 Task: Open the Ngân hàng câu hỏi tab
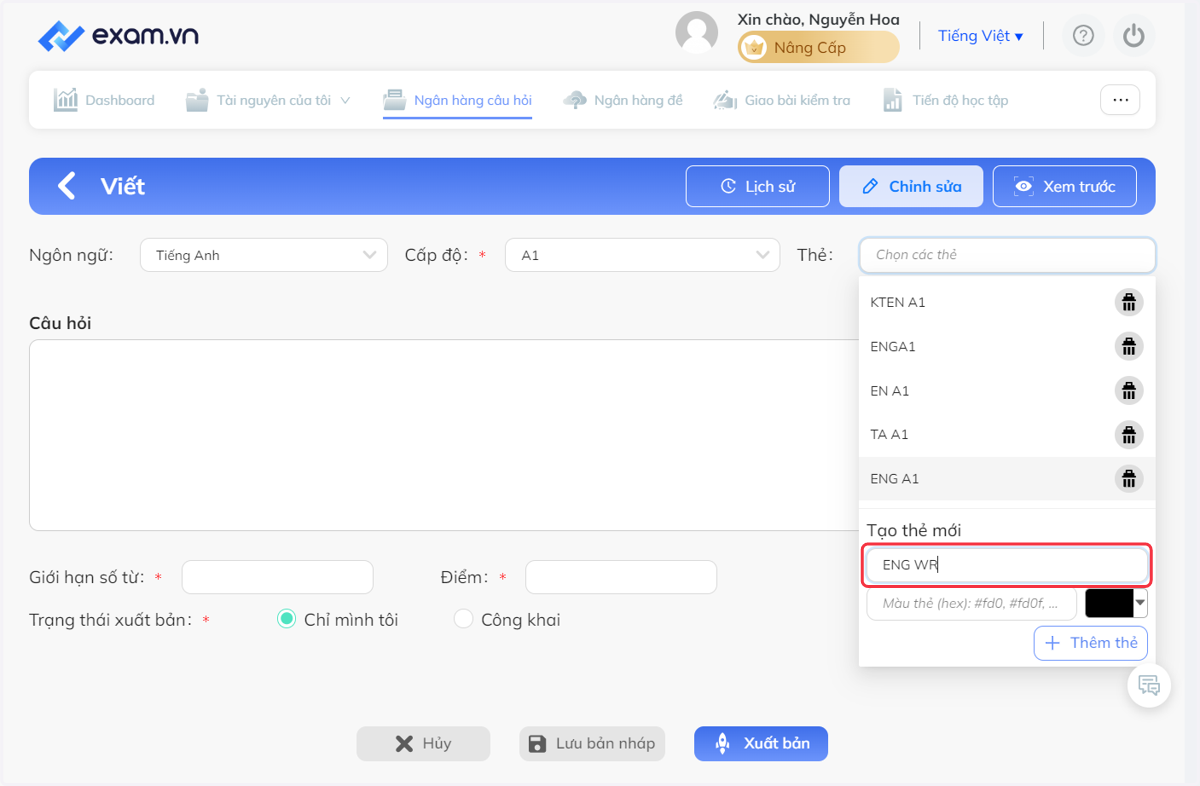458,100
